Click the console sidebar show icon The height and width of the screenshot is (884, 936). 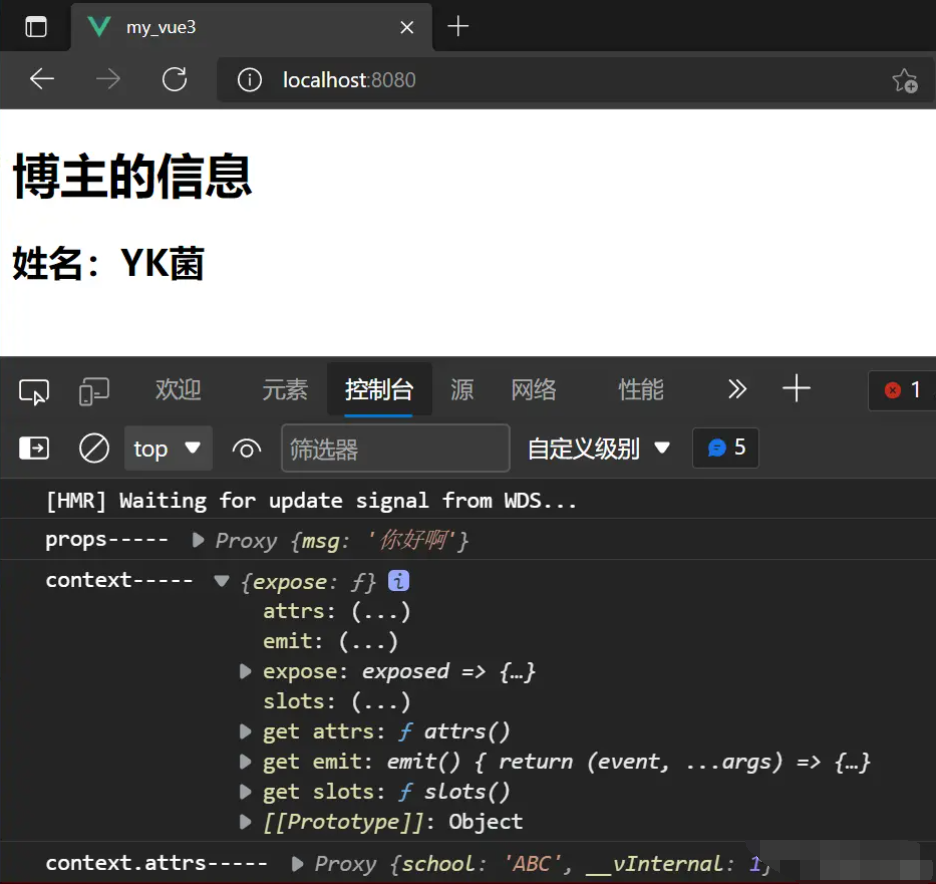(x=33, y=448)
